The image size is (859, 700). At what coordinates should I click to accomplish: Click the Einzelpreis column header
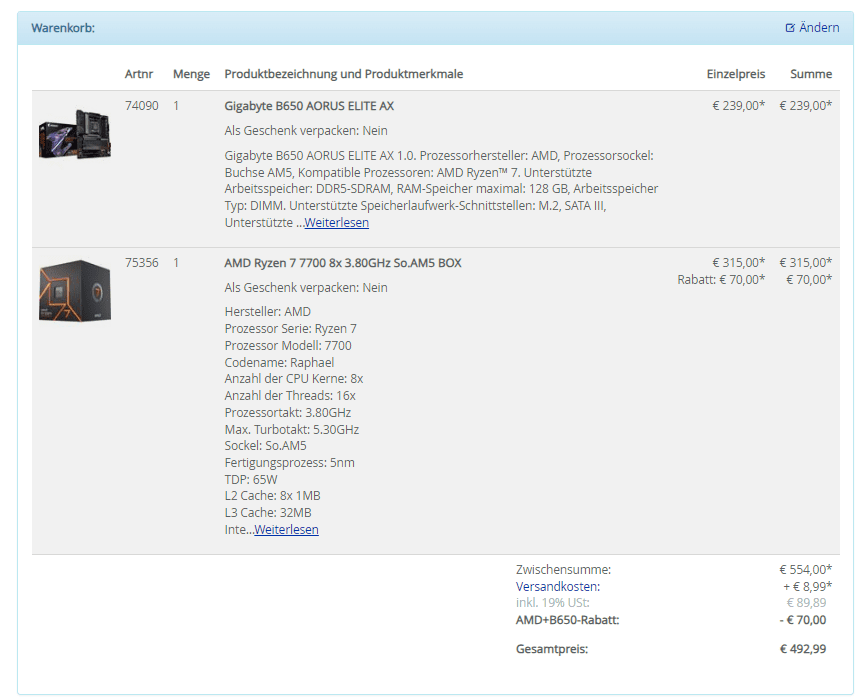click(x=736, y=74)
